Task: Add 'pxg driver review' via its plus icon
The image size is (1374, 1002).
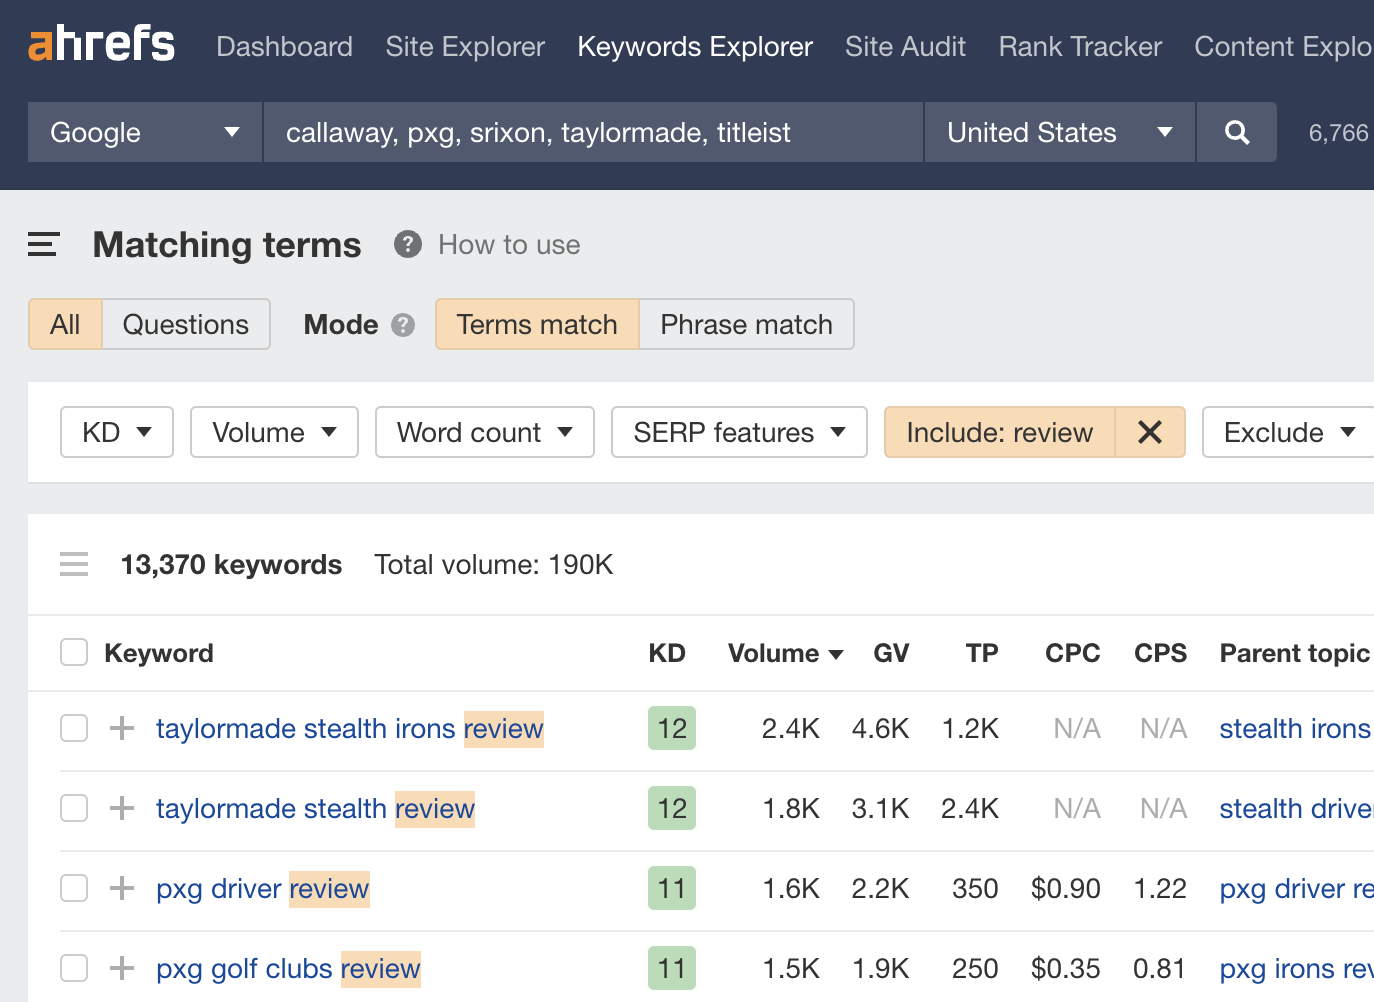Action: click(120, 888)
